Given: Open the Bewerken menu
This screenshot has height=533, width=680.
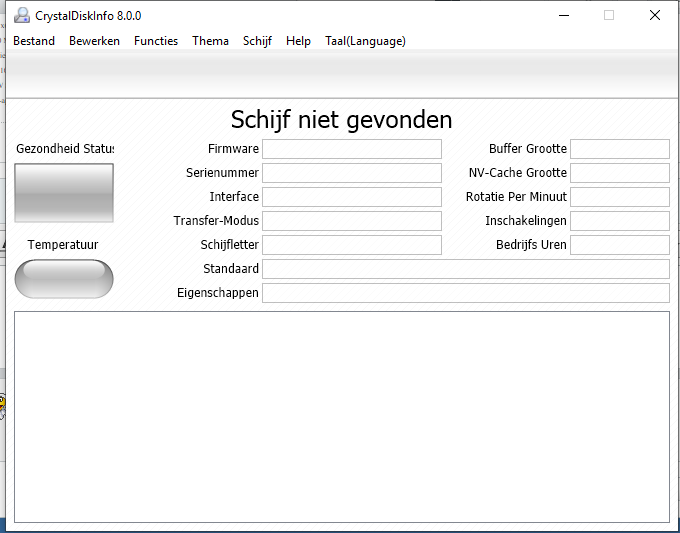Looking at the screenshot, I should pyautogui.click(x=94, y=41).
